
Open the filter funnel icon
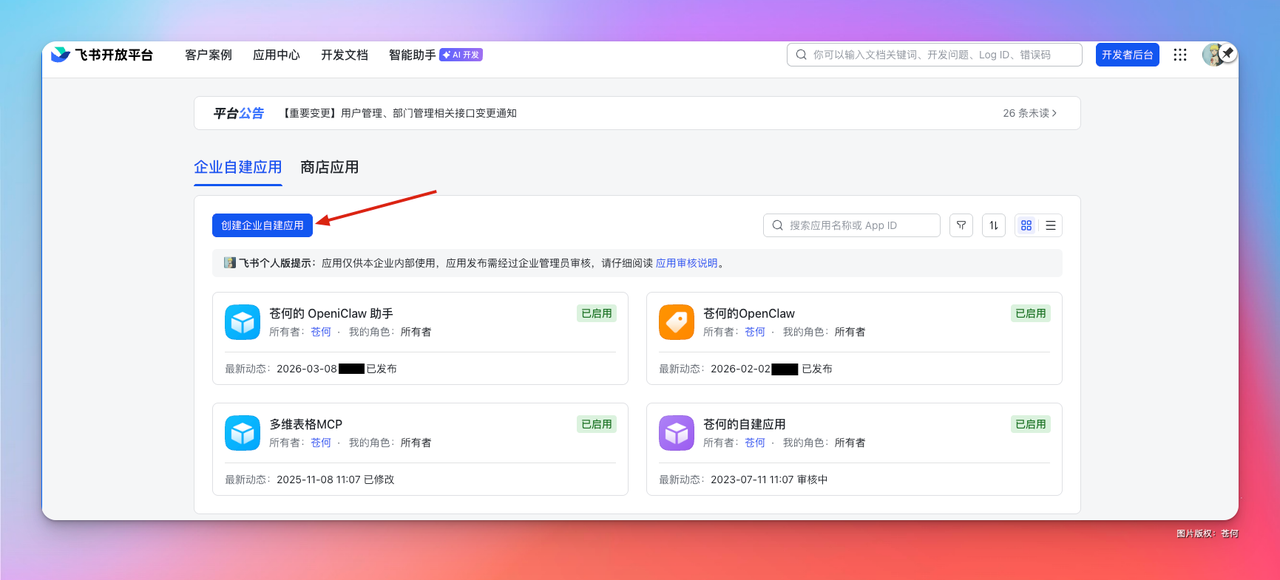[961, 225]
